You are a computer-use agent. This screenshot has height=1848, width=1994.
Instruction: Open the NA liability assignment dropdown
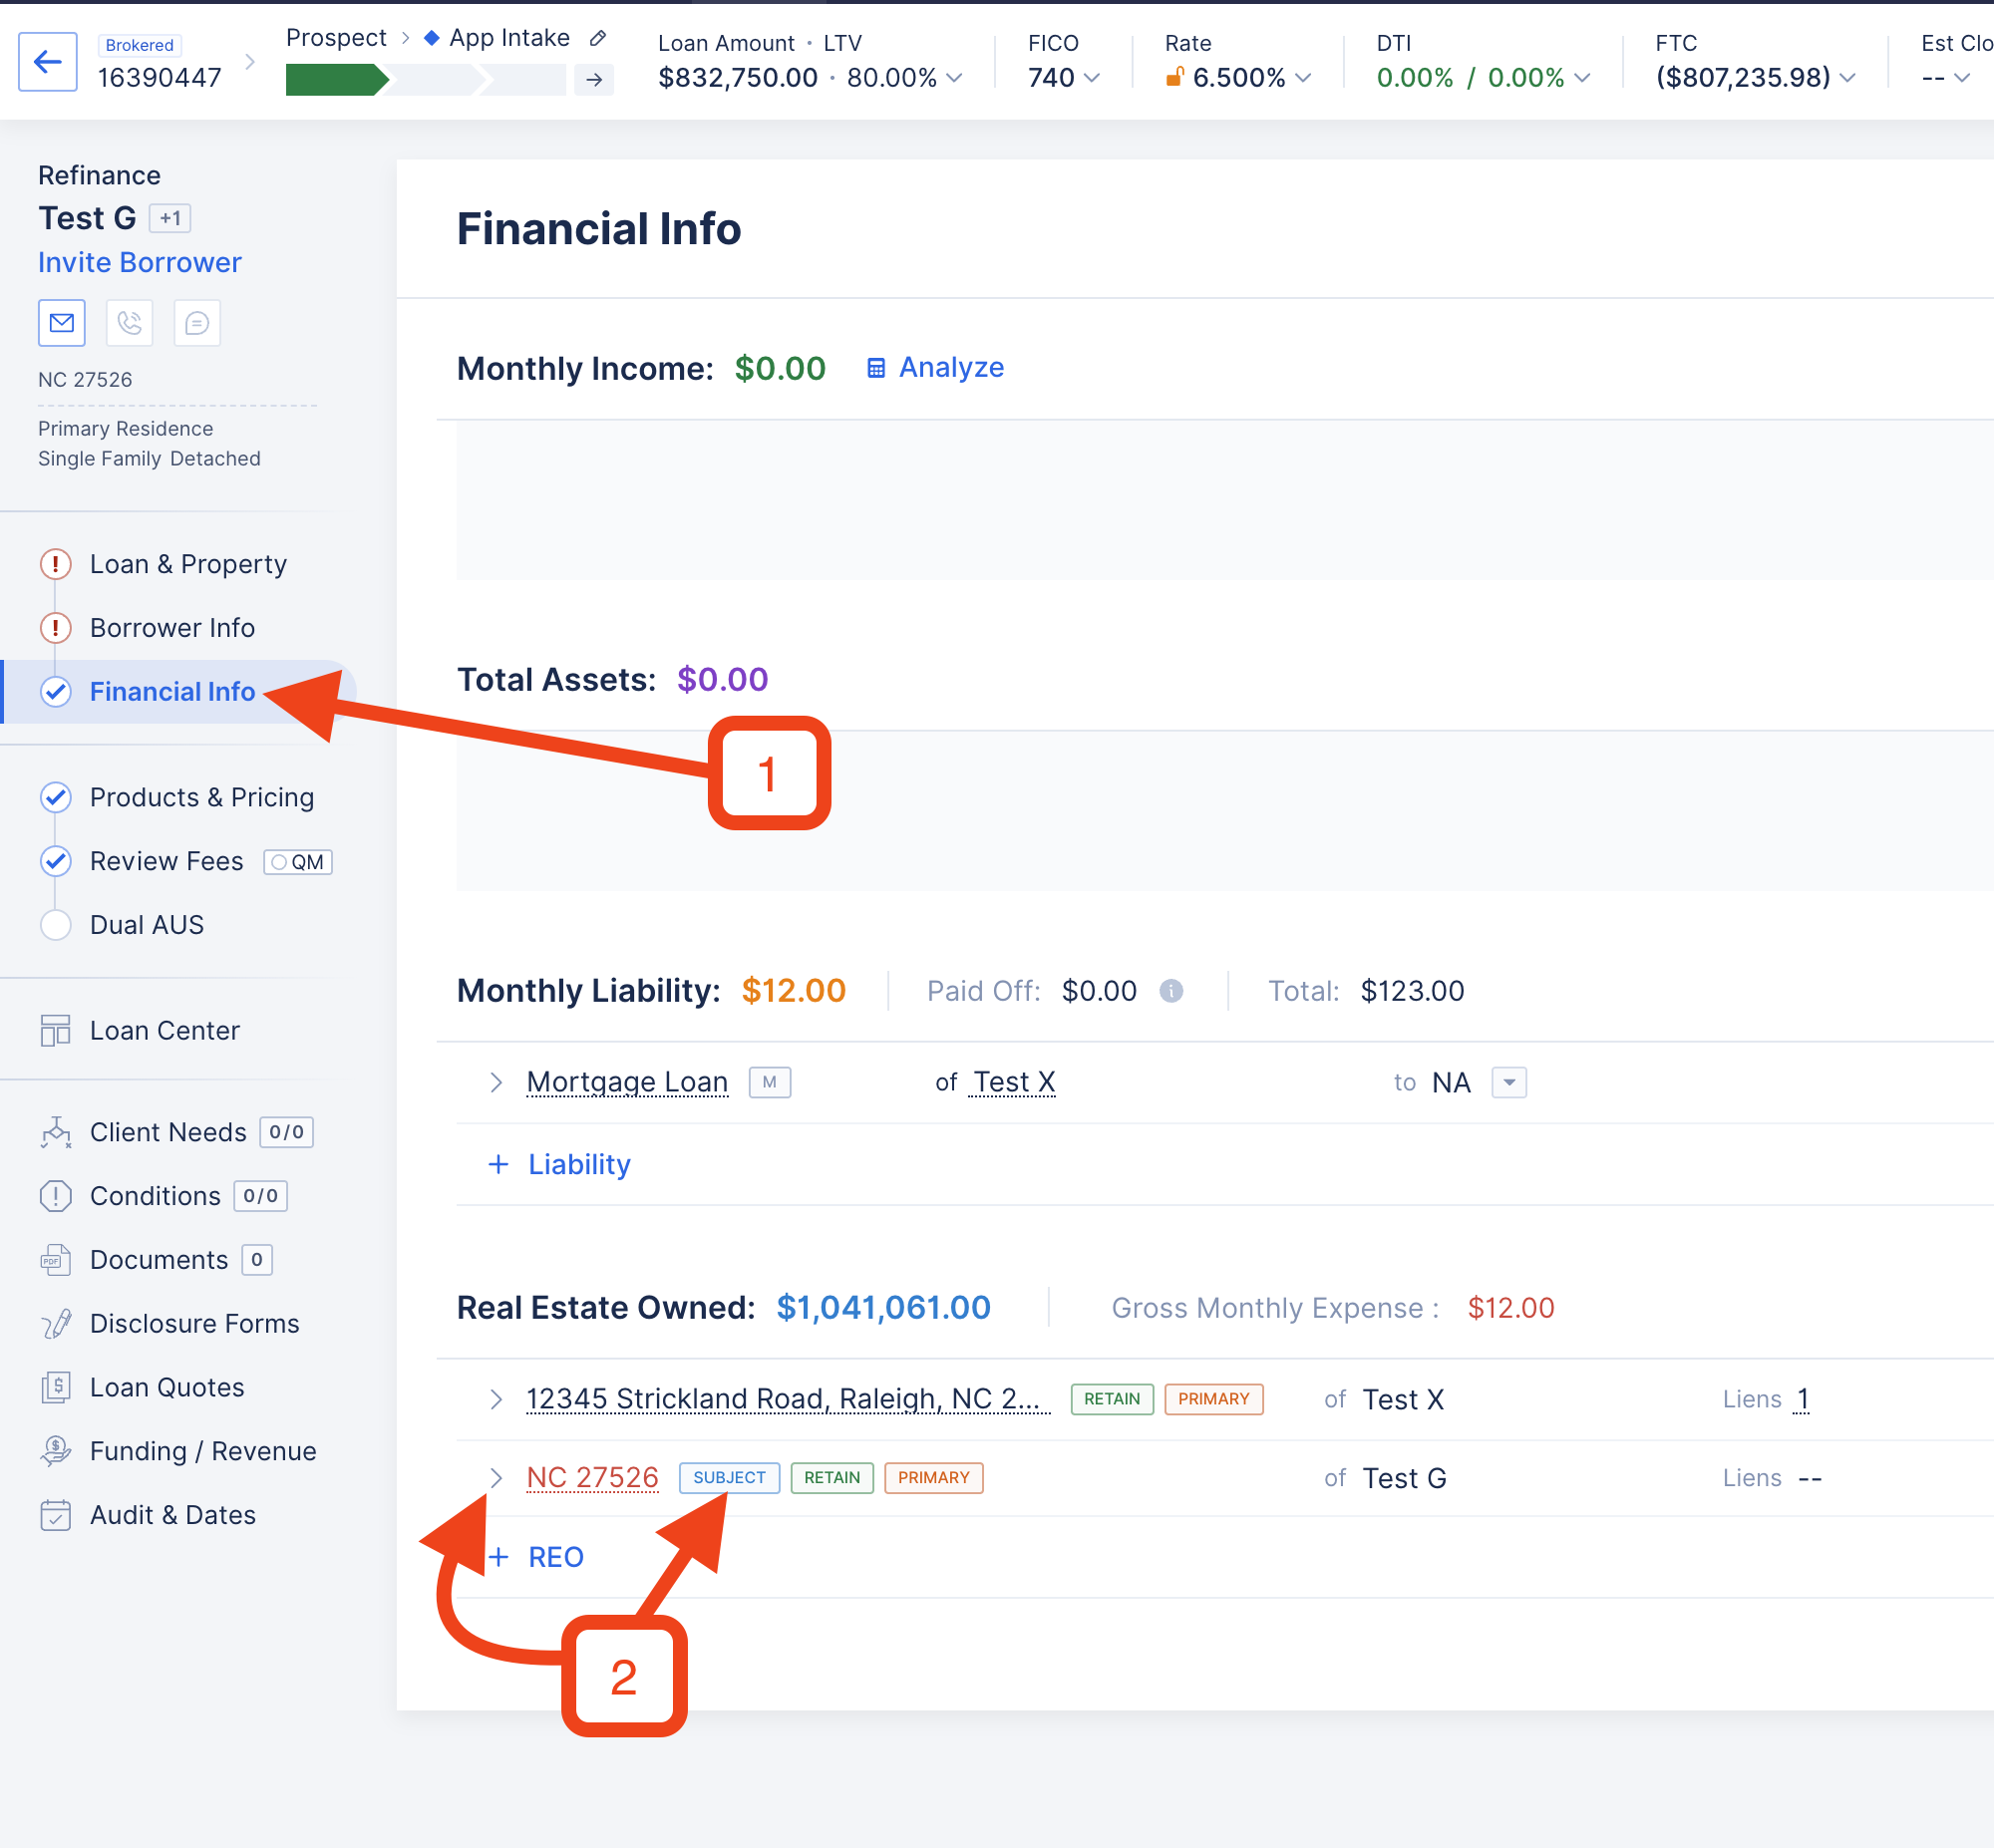point(1508,1082)
